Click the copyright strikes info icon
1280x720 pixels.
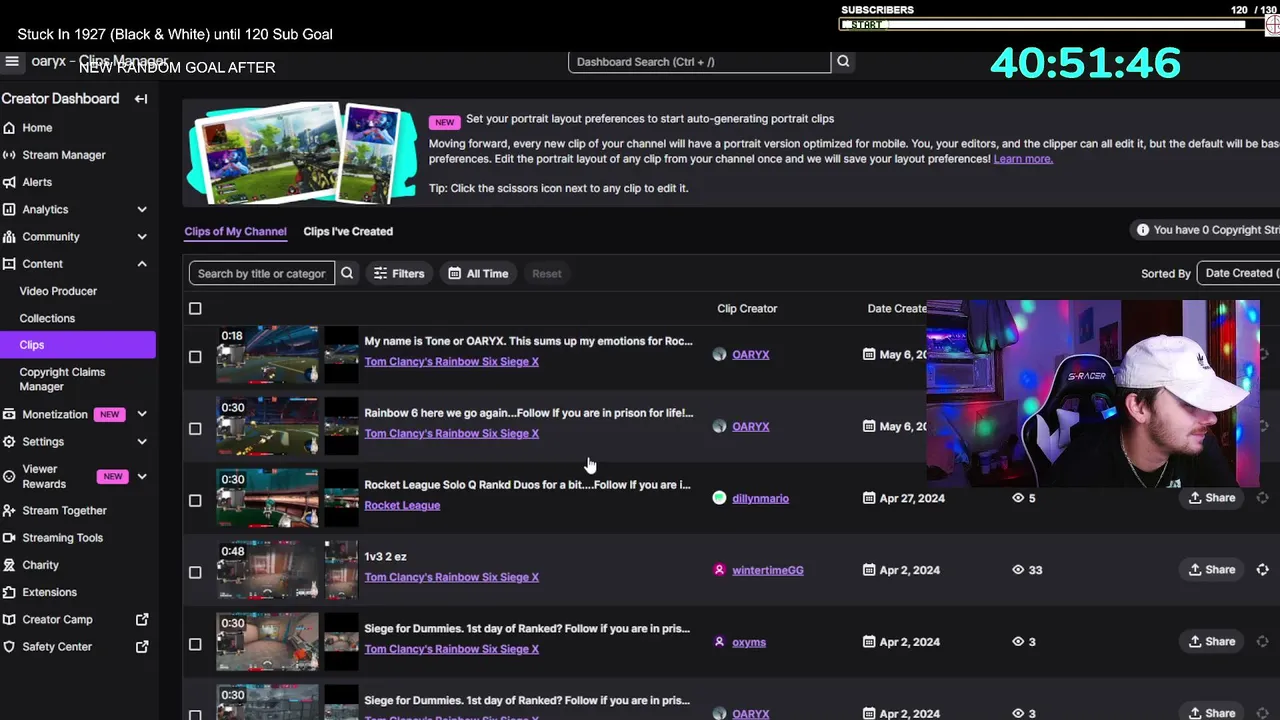coord(1142,230)
